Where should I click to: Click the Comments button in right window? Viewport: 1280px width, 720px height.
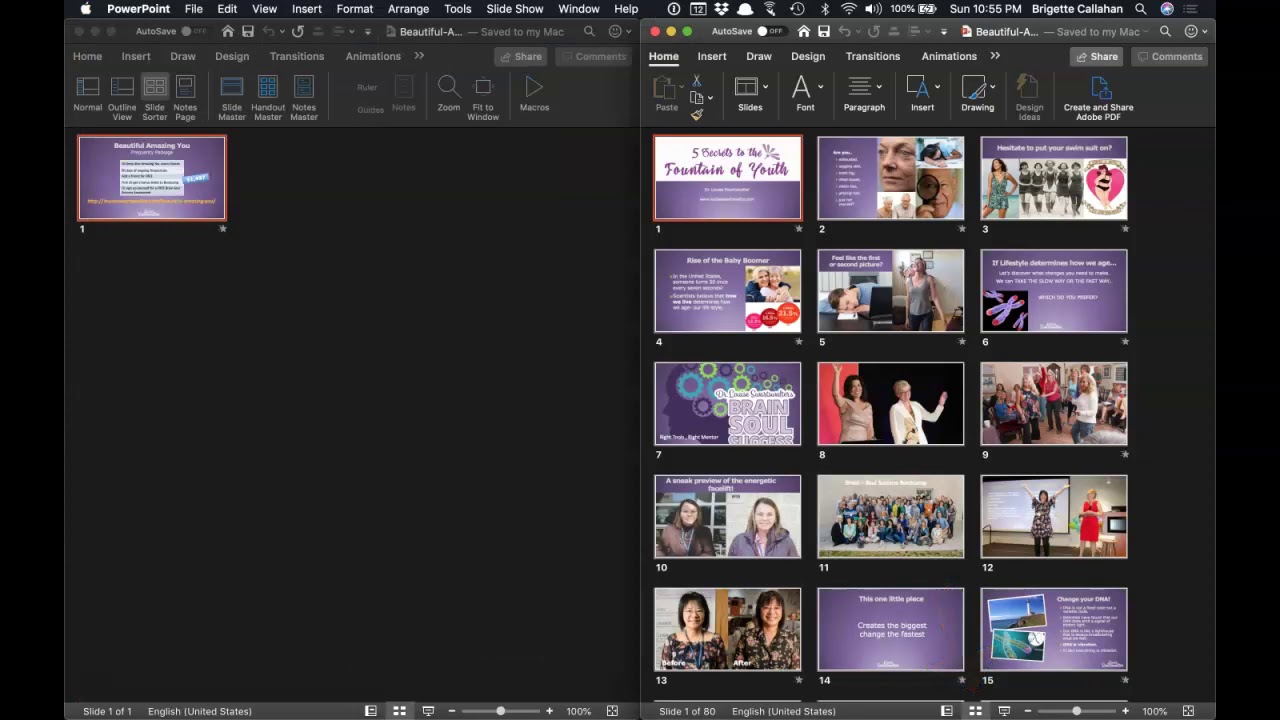(1169, 56)
